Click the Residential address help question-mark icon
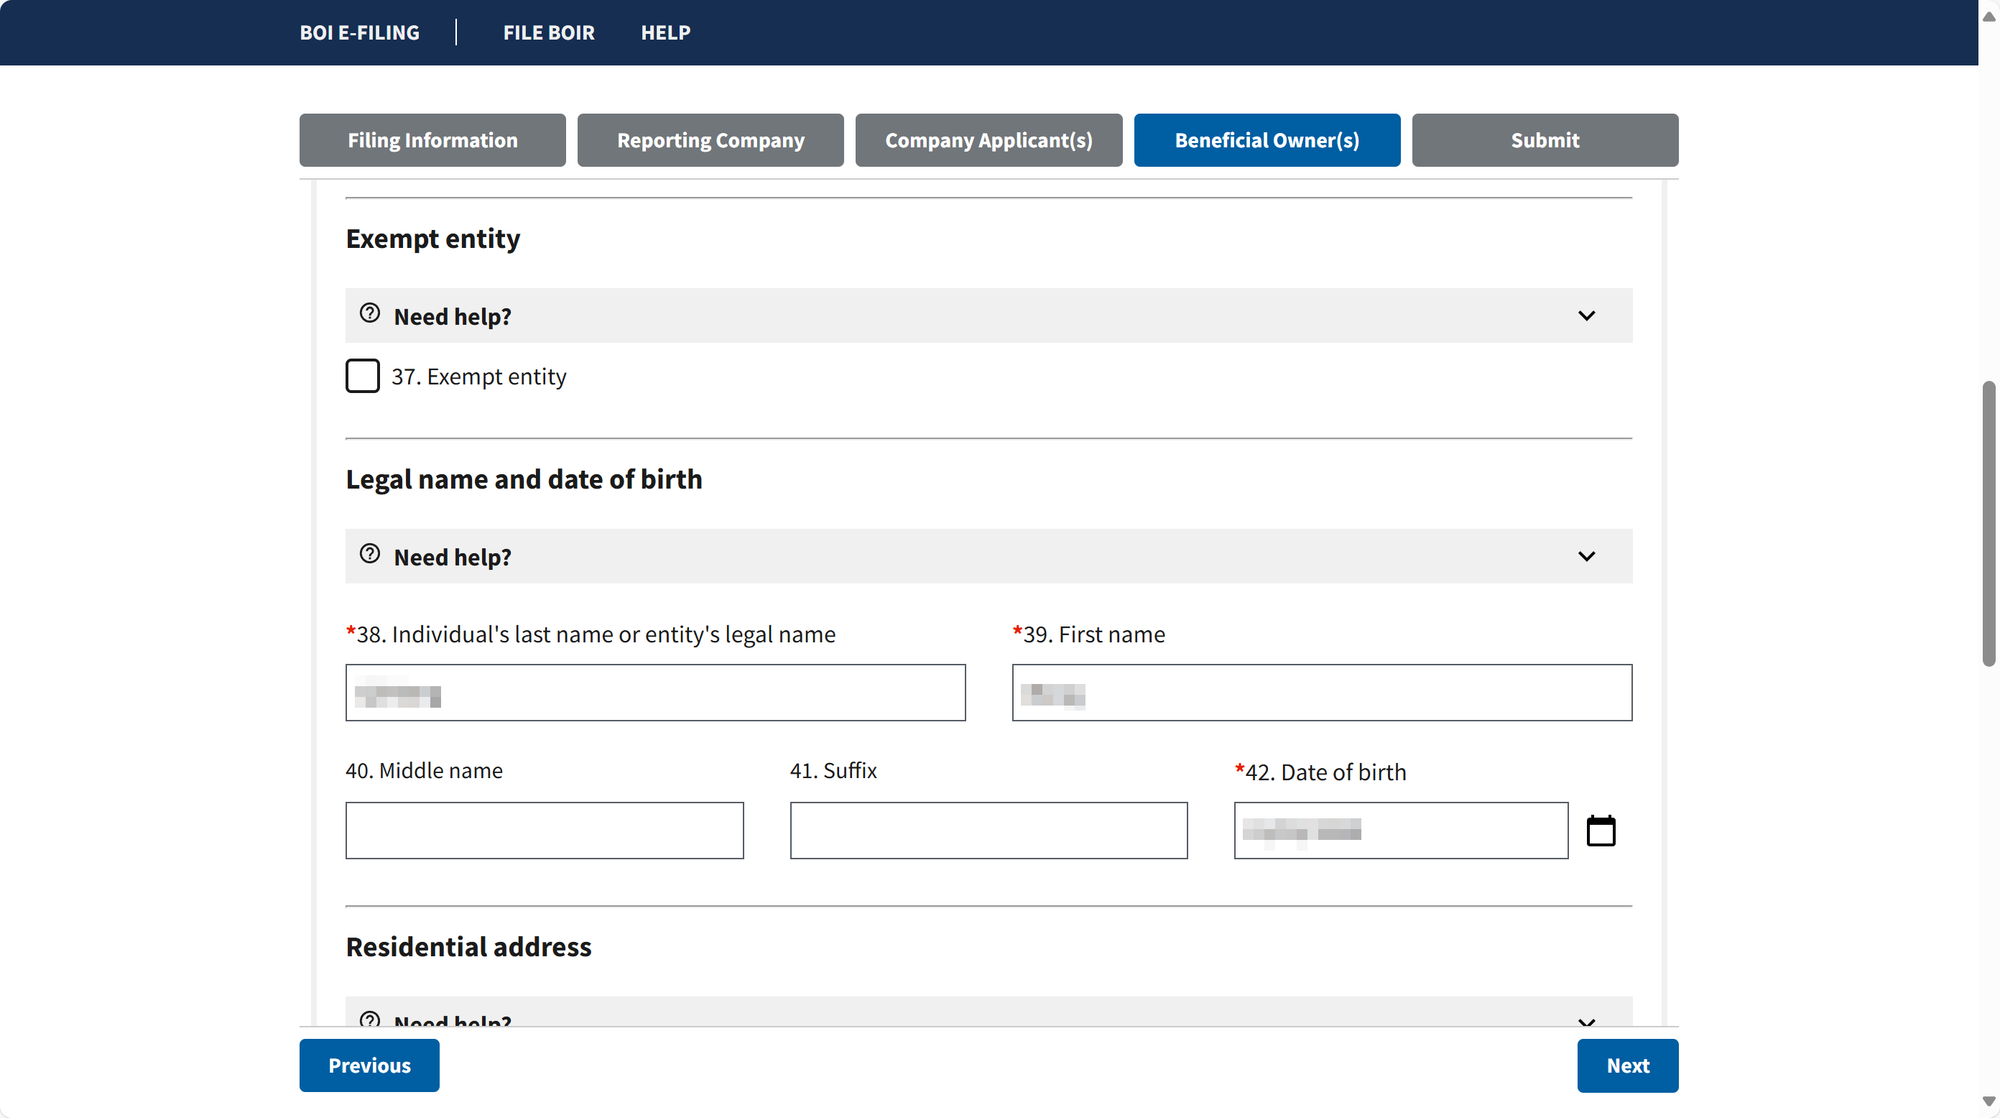 pyautogui.click(x=370, y=1019)
